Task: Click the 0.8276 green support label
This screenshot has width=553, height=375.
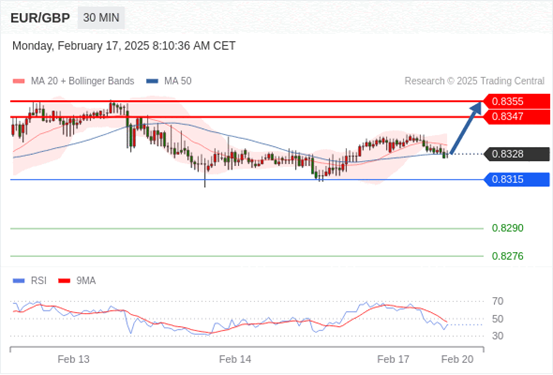Action: tap(508, 256)
